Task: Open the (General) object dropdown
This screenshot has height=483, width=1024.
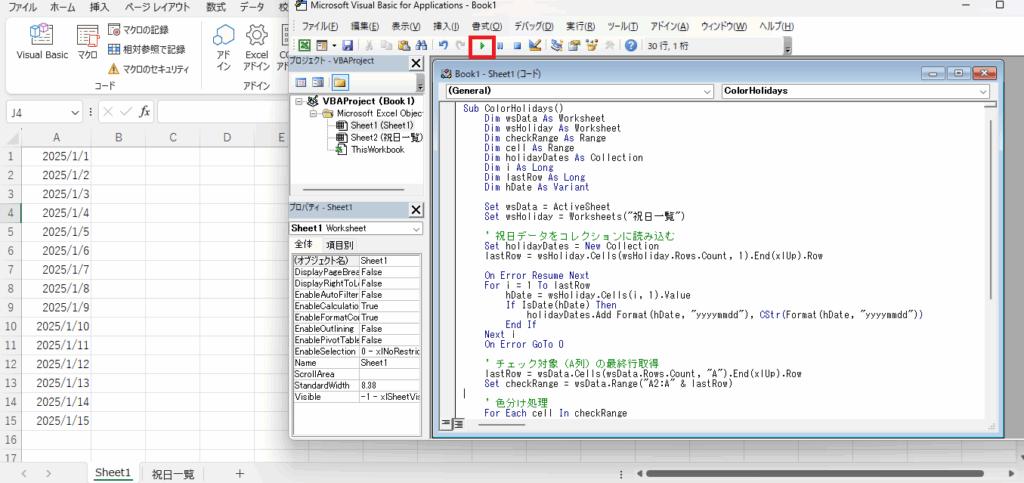Action: 709,91
